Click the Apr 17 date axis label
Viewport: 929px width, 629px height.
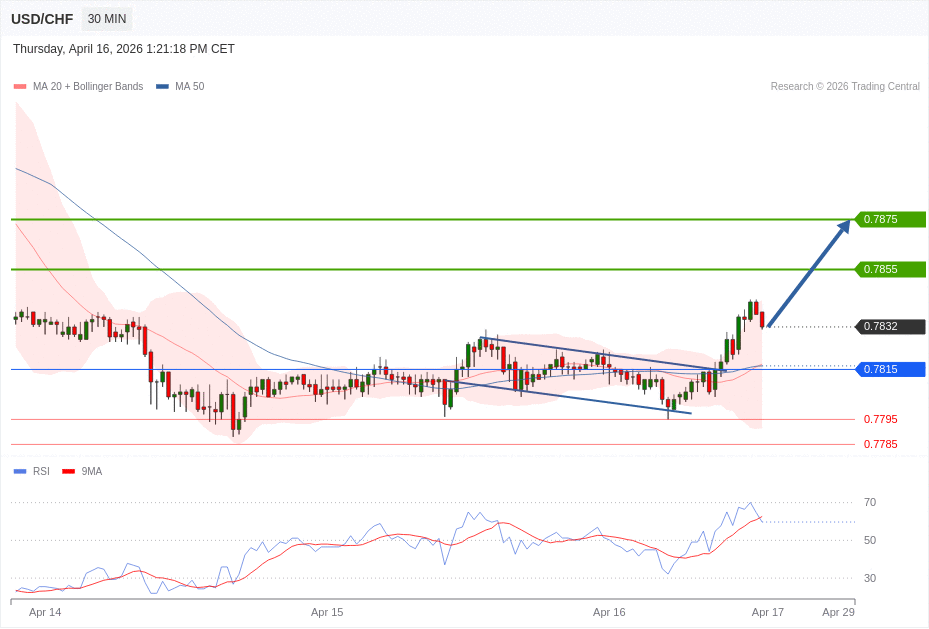768,612
